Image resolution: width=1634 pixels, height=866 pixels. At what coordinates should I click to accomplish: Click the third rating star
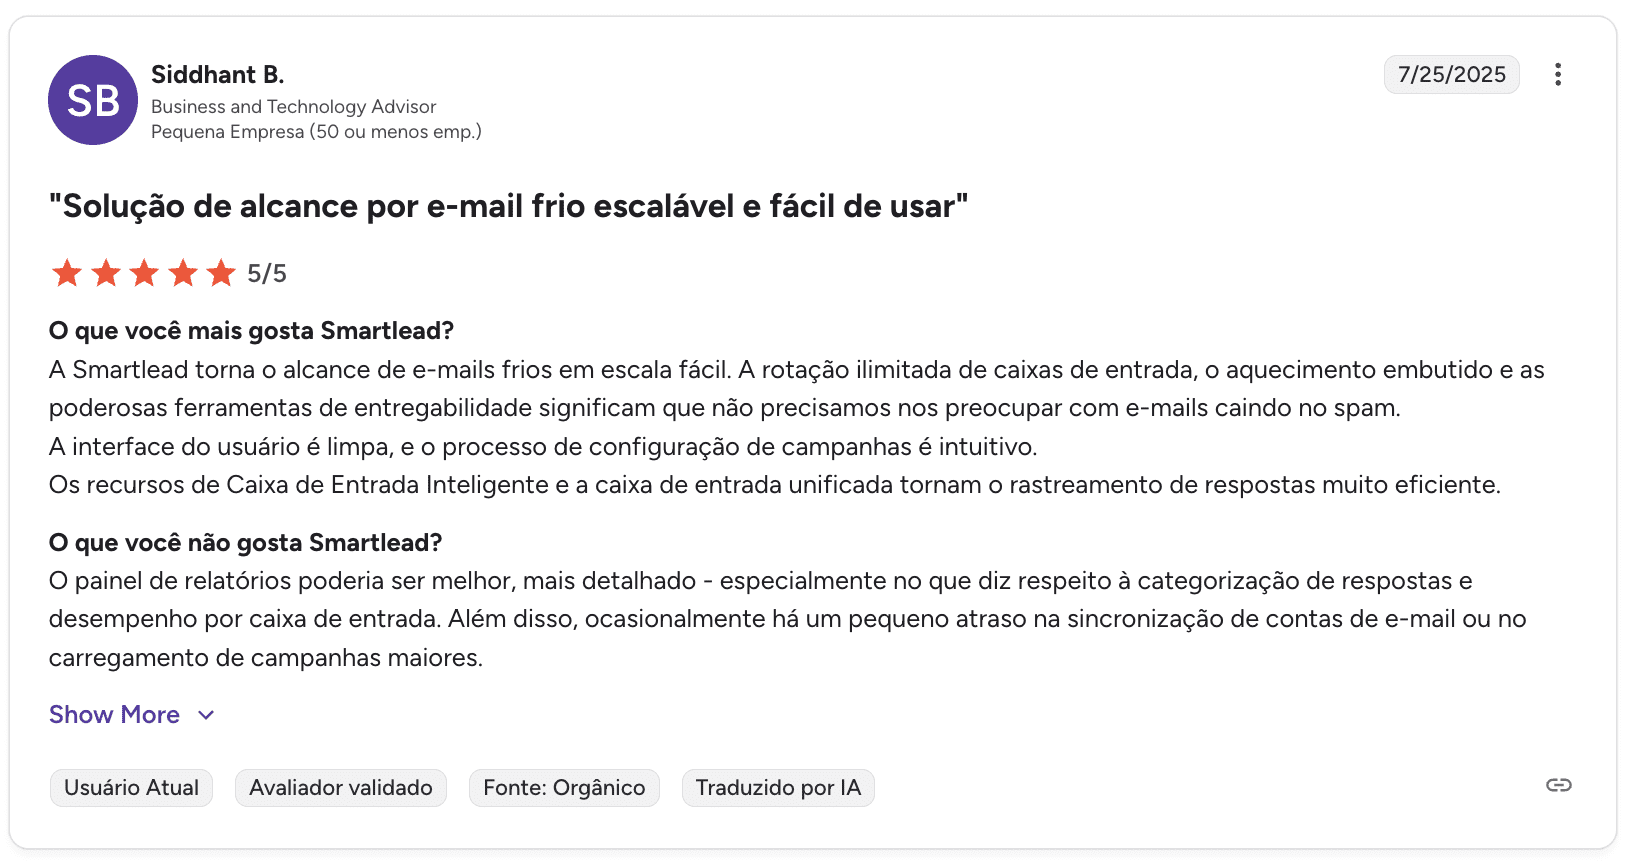click(144, 273)
